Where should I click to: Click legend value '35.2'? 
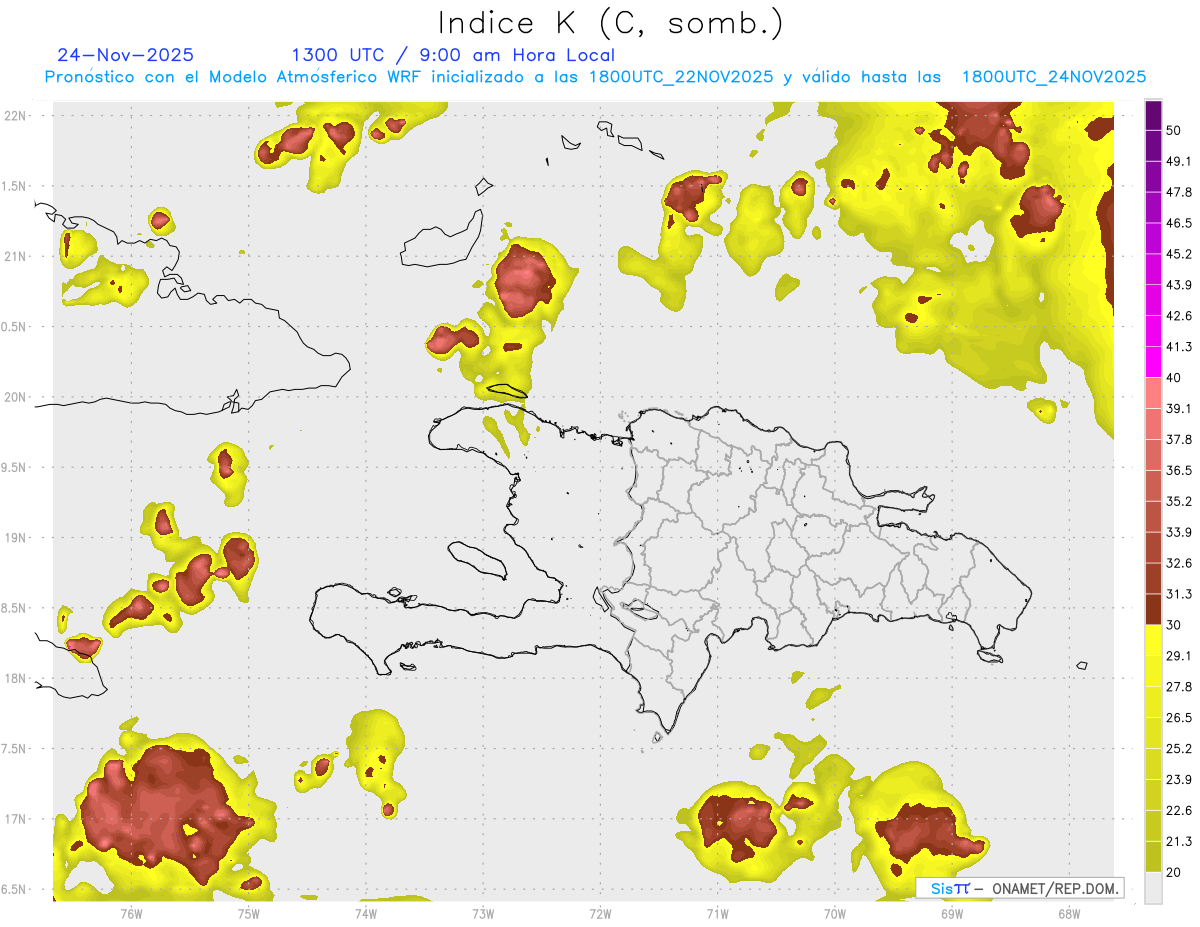click(1179, 501)
